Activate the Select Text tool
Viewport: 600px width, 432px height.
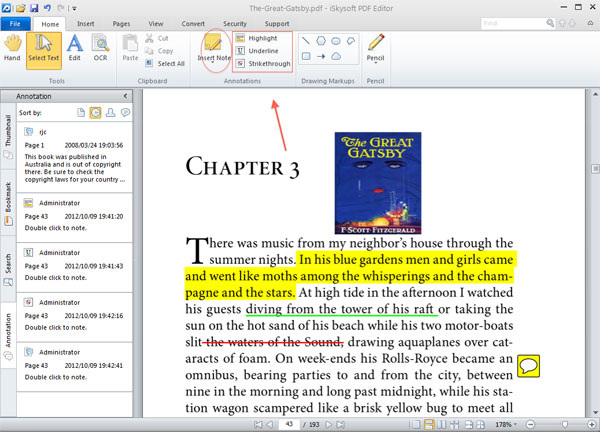[x=43, y=49]
